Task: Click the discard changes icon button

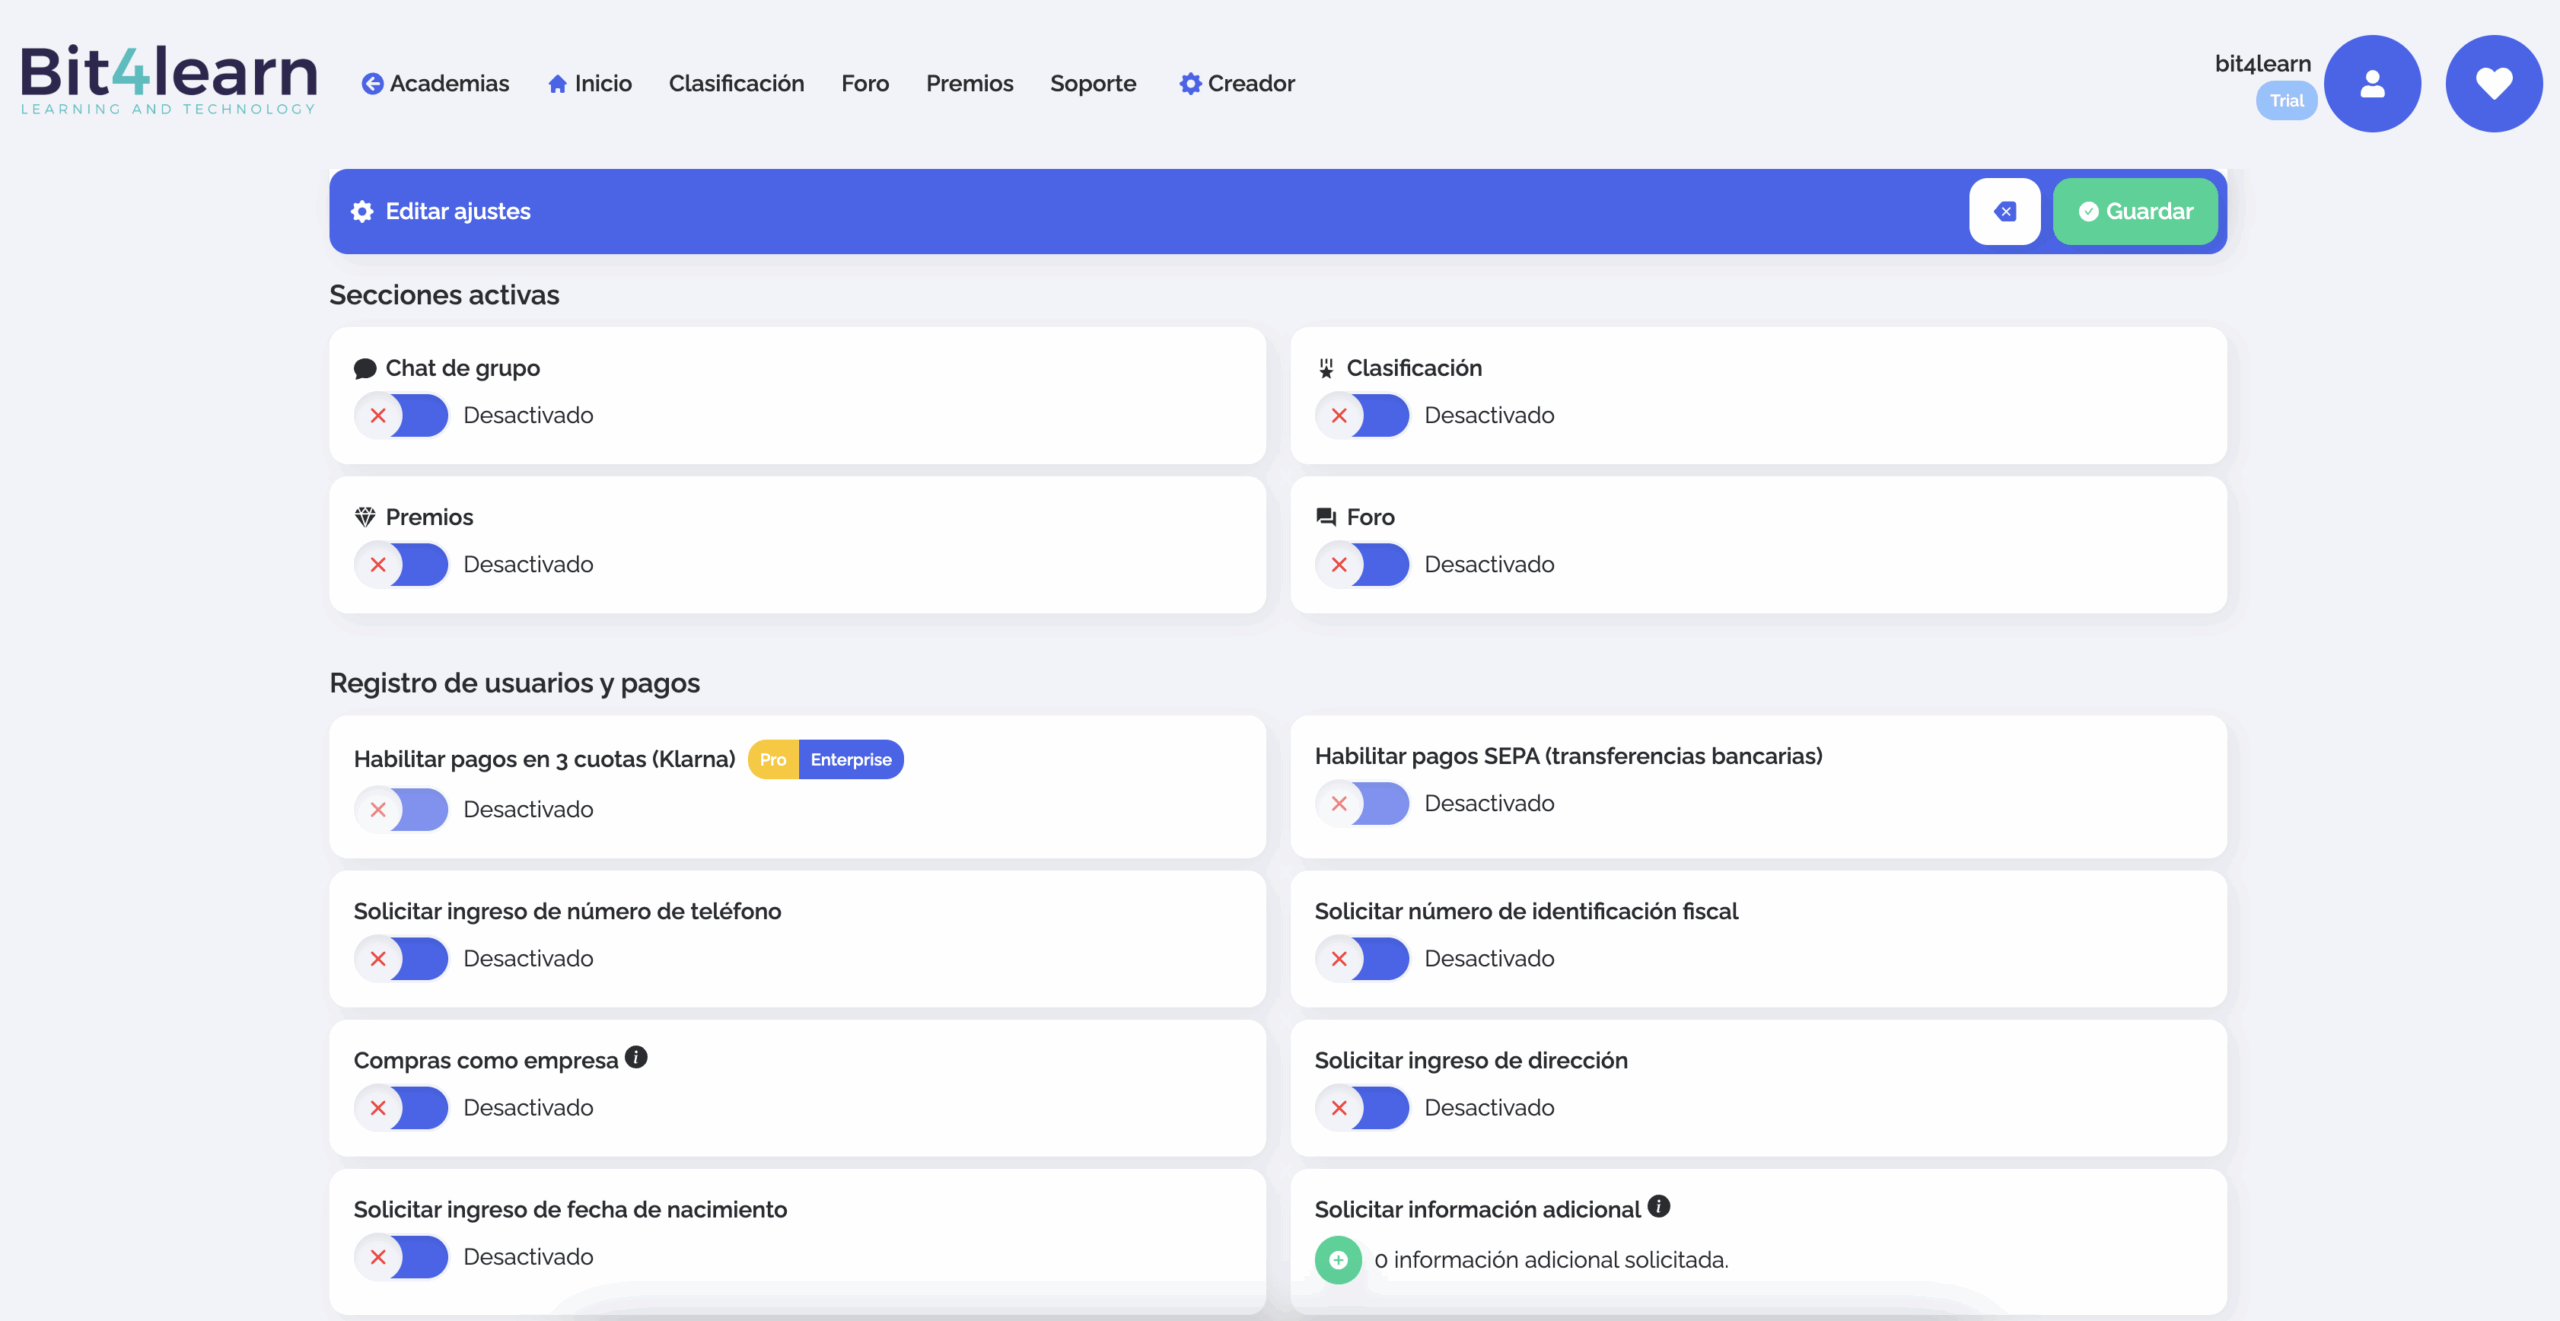Action: [2004, 211]
